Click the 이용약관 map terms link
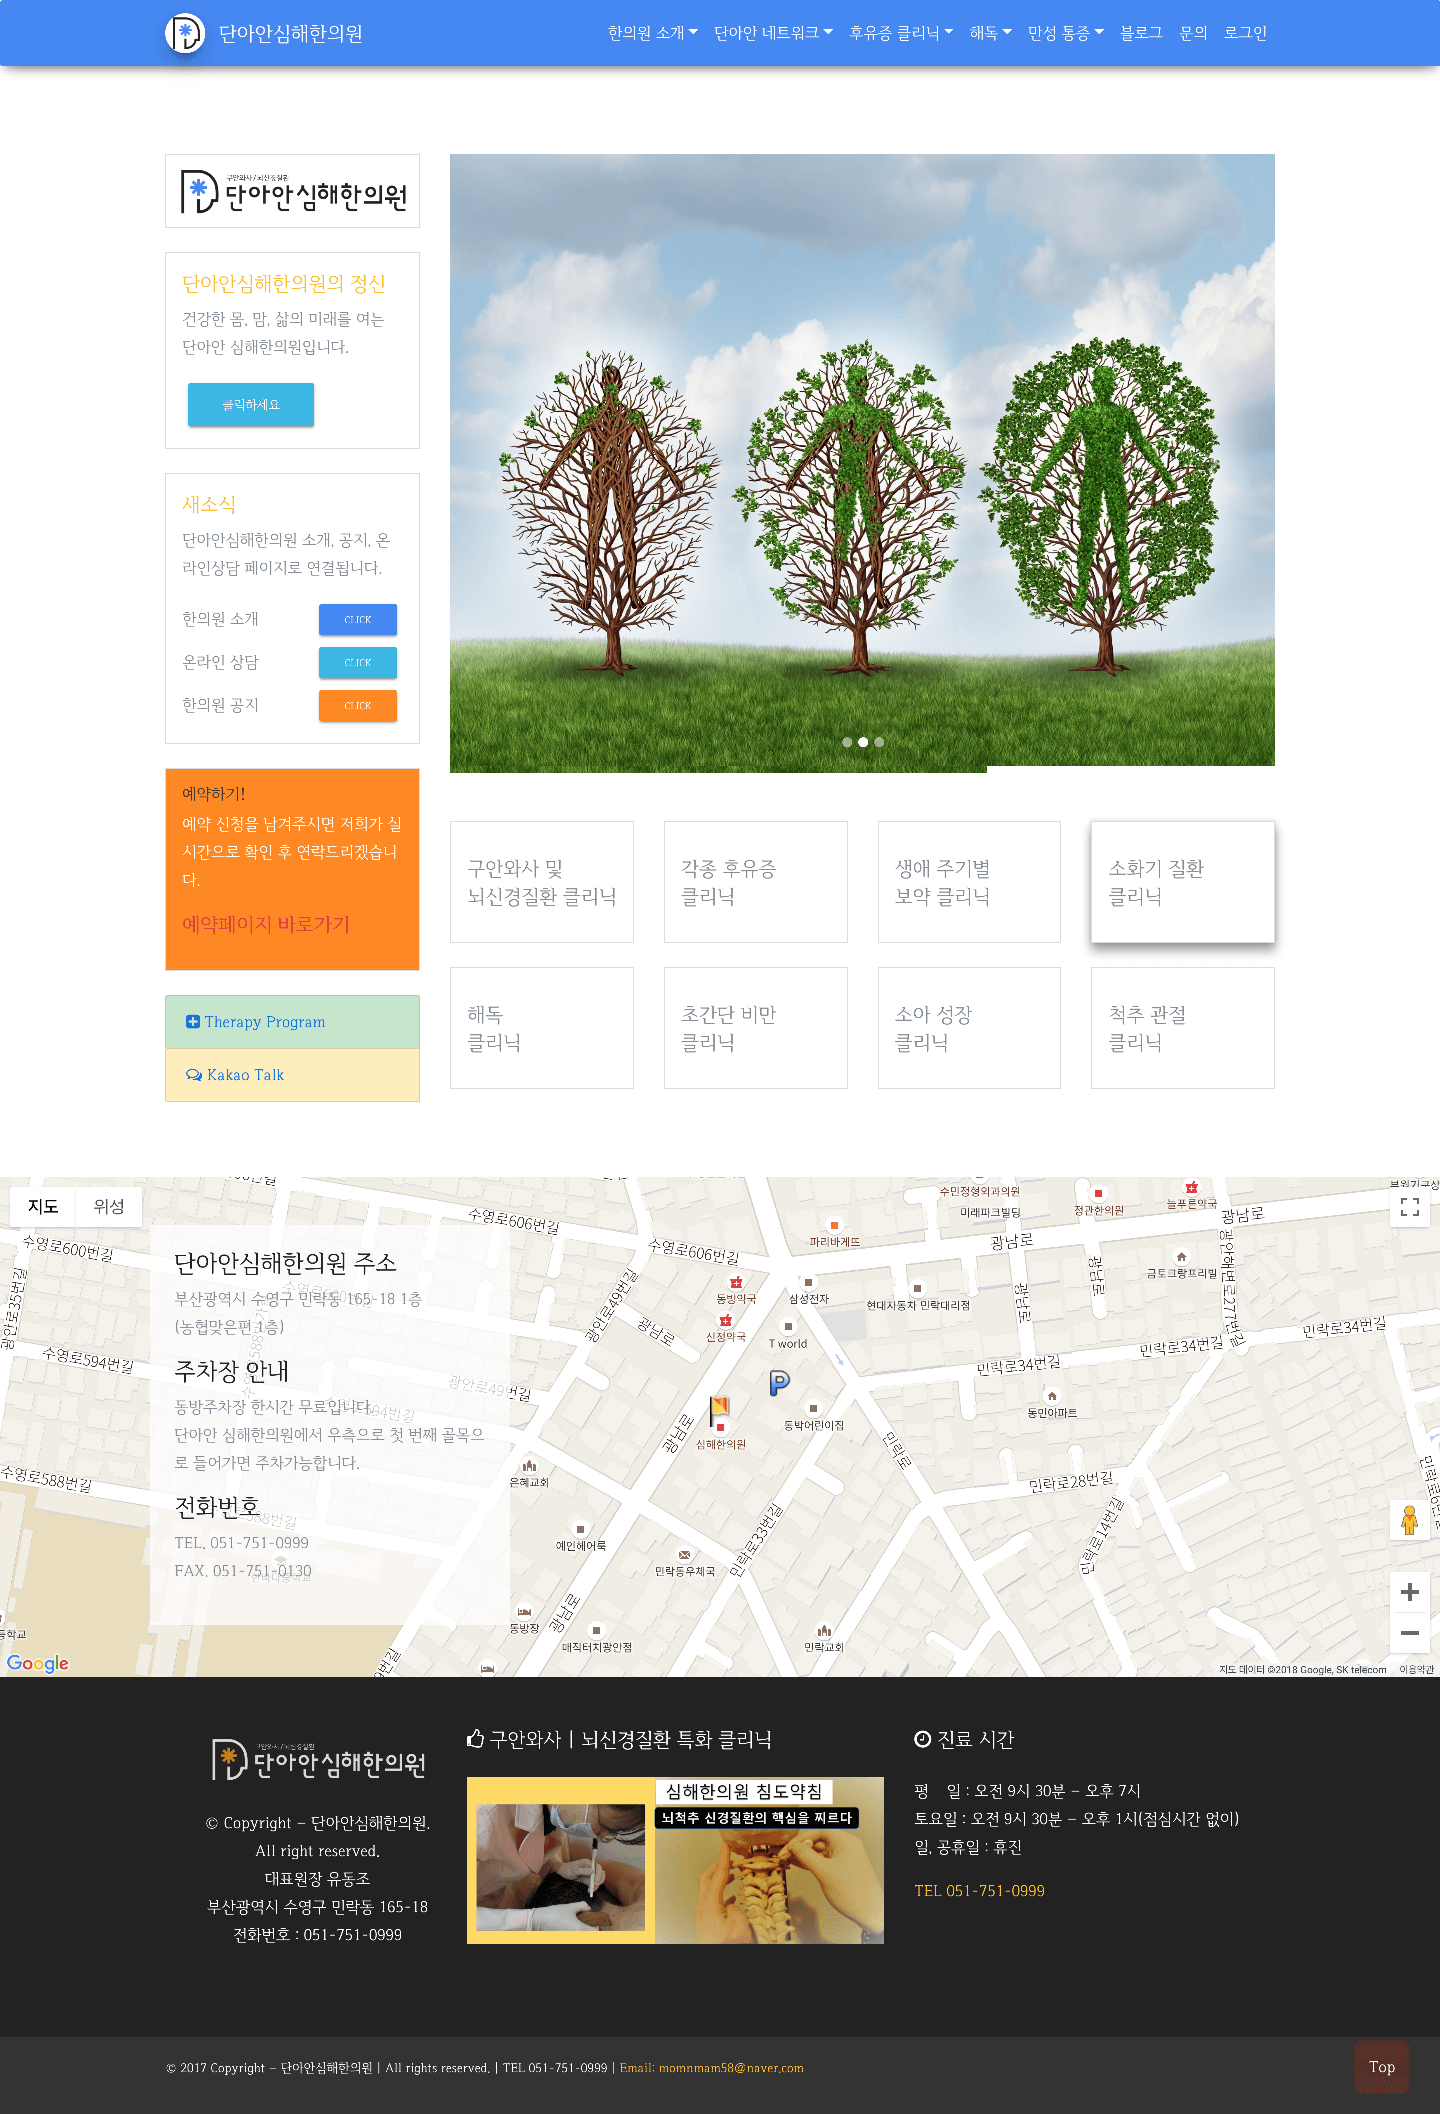The width and height of the screenshot is (1440, 2114). point(1416,1669)
